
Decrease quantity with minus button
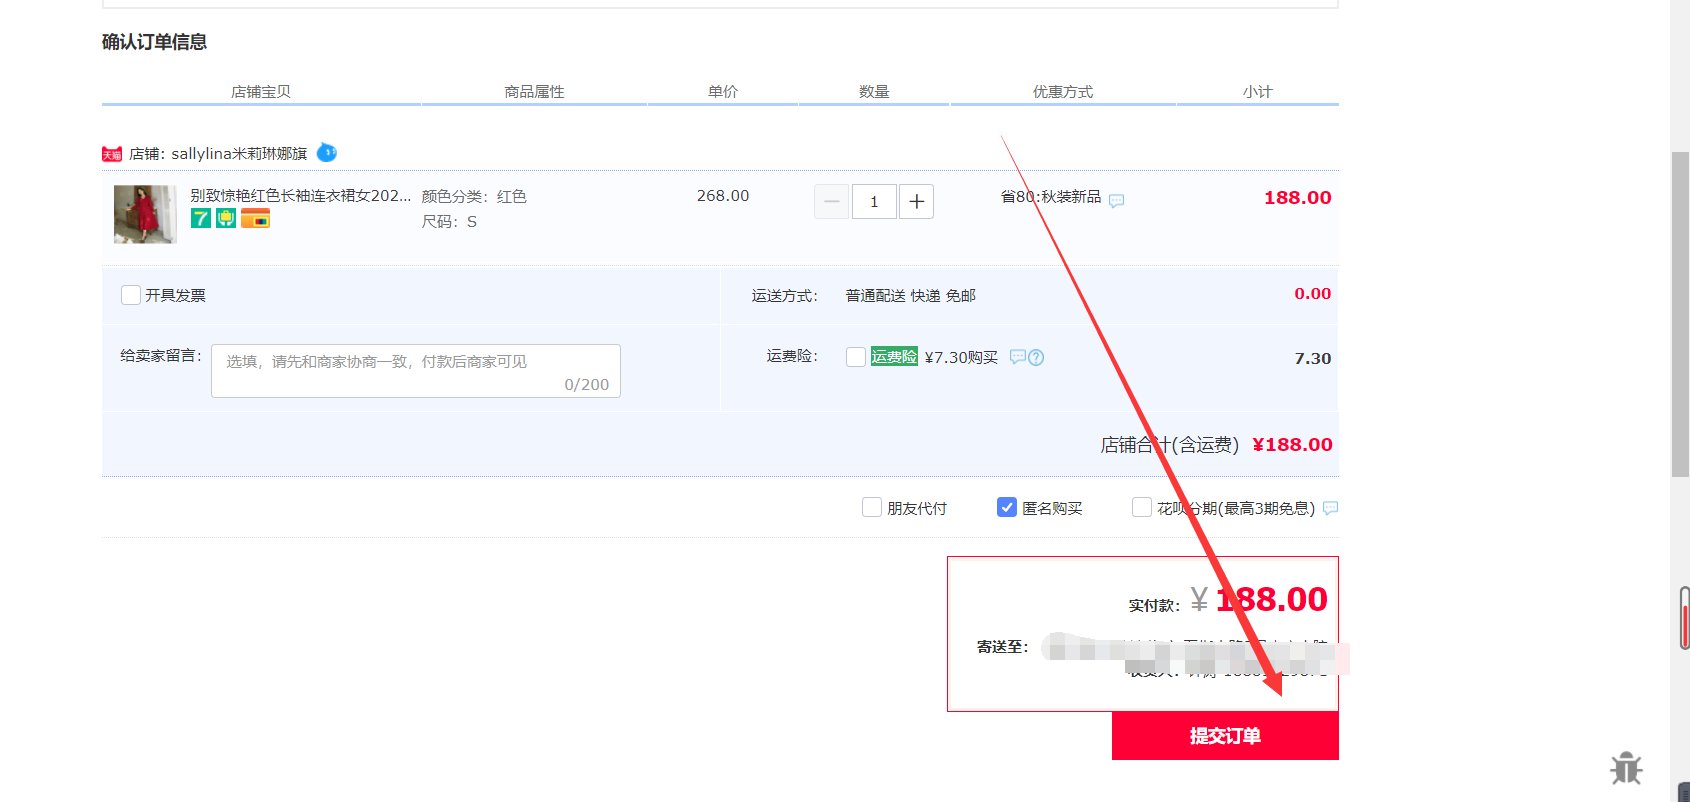[831, 201]
